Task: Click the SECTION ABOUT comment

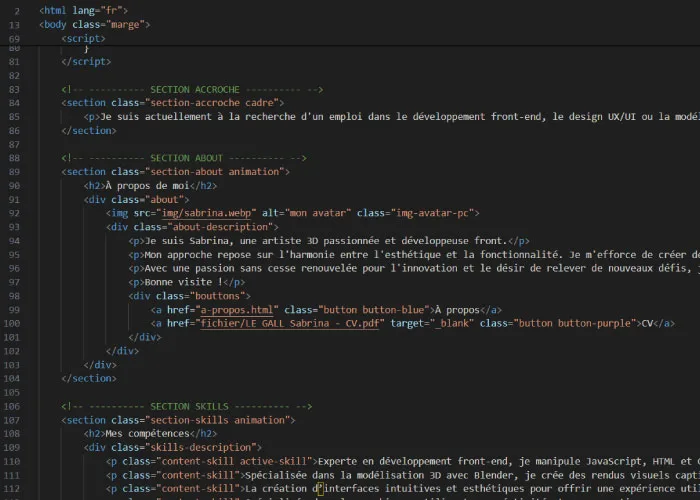Action: coord(184,158)
